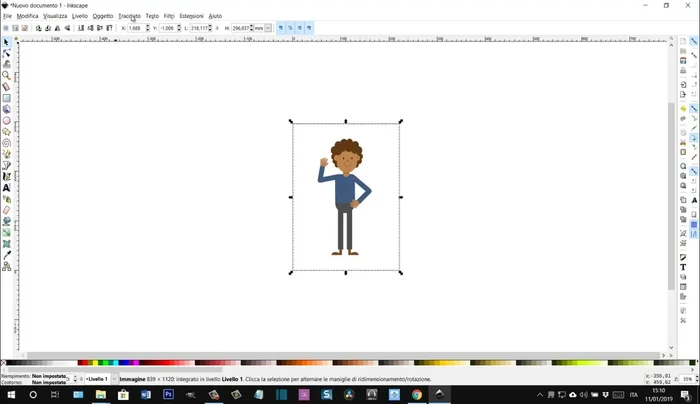Select the Node editing tool

(x=6, y=53)
